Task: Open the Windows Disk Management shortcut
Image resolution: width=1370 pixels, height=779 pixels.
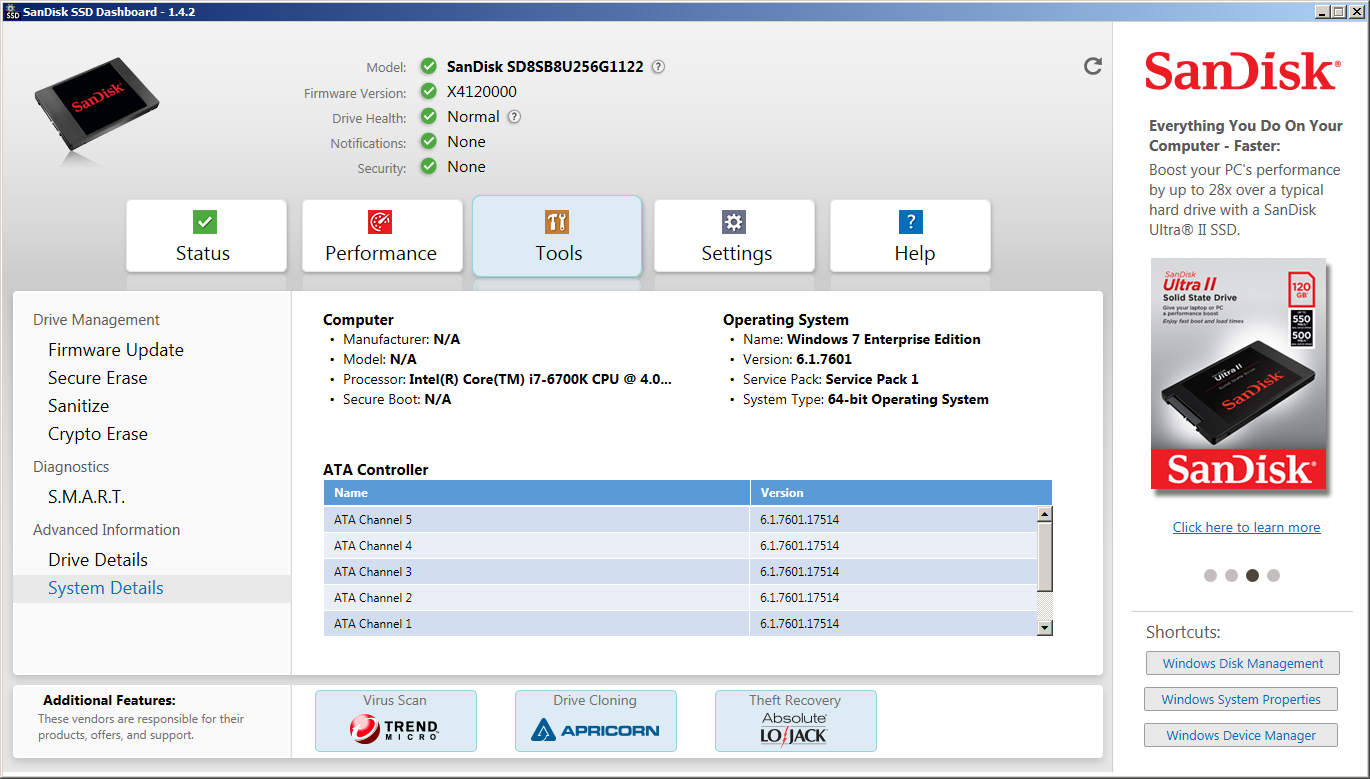Action: (1243, 663)
